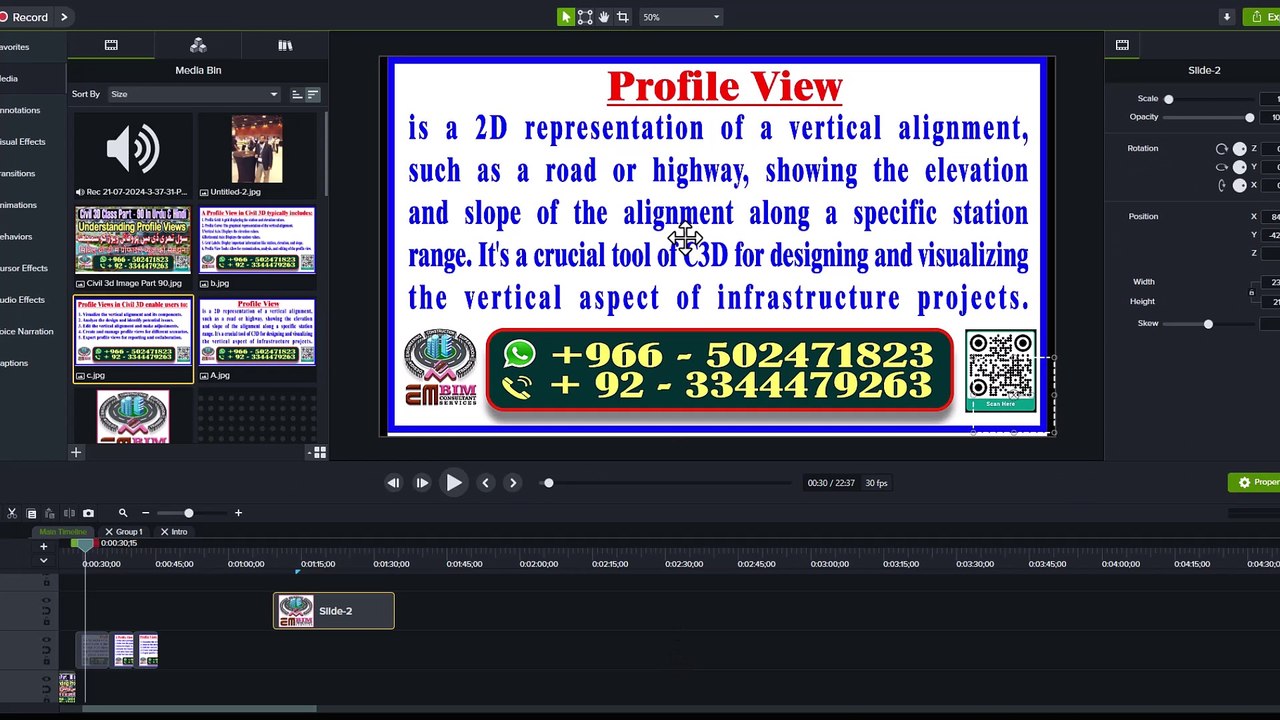Click the Split icon above timeline
This screenshot has height=720, width=1280.
click(x=69, y=513)
